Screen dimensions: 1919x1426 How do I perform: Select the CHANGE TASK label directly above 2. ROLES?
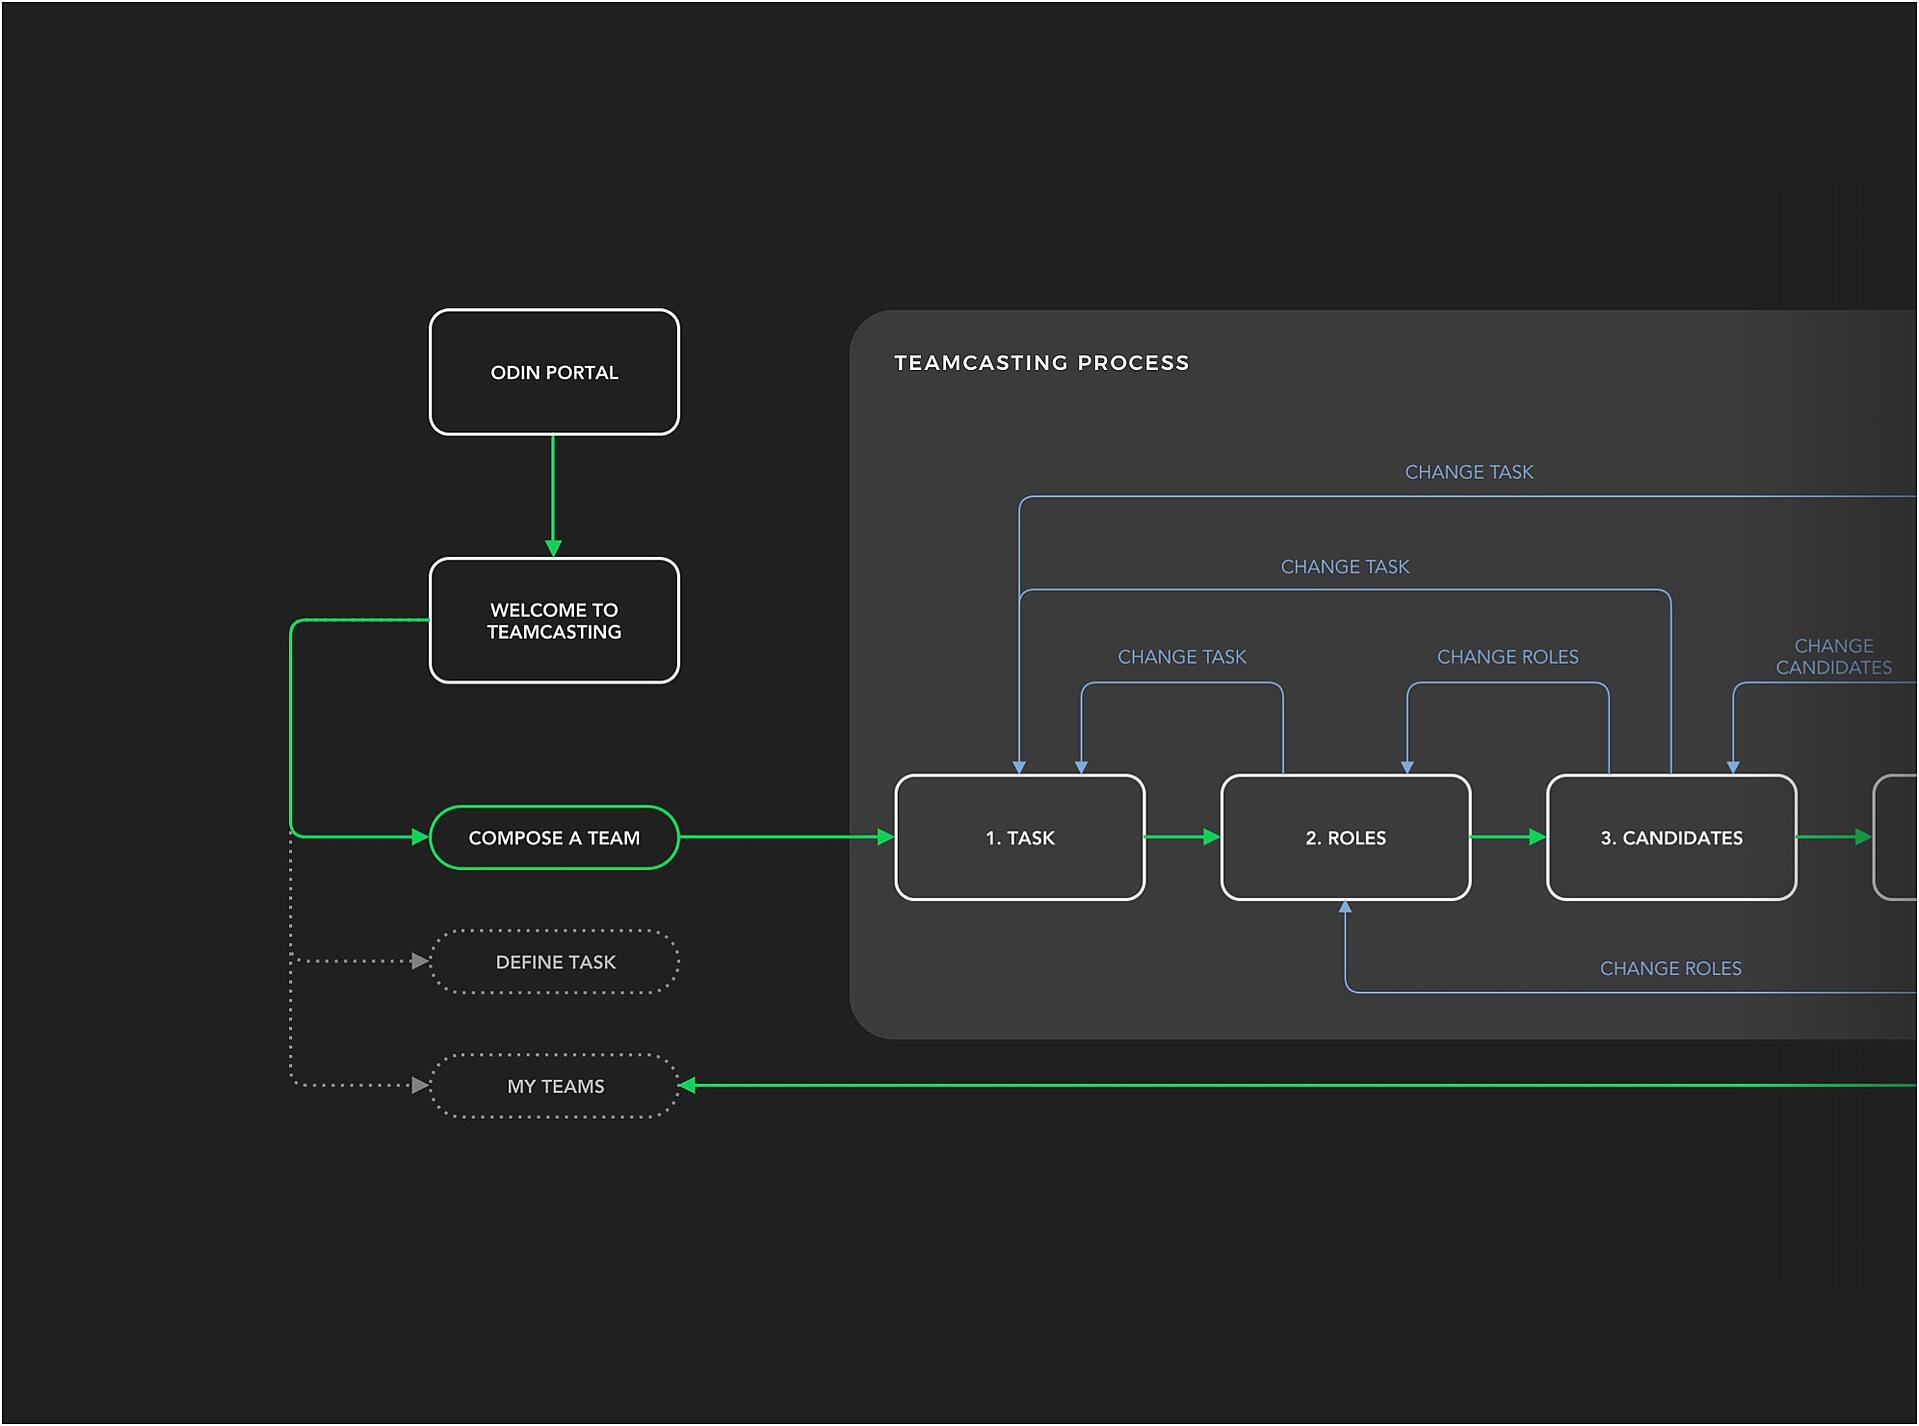pos(1344,567)
